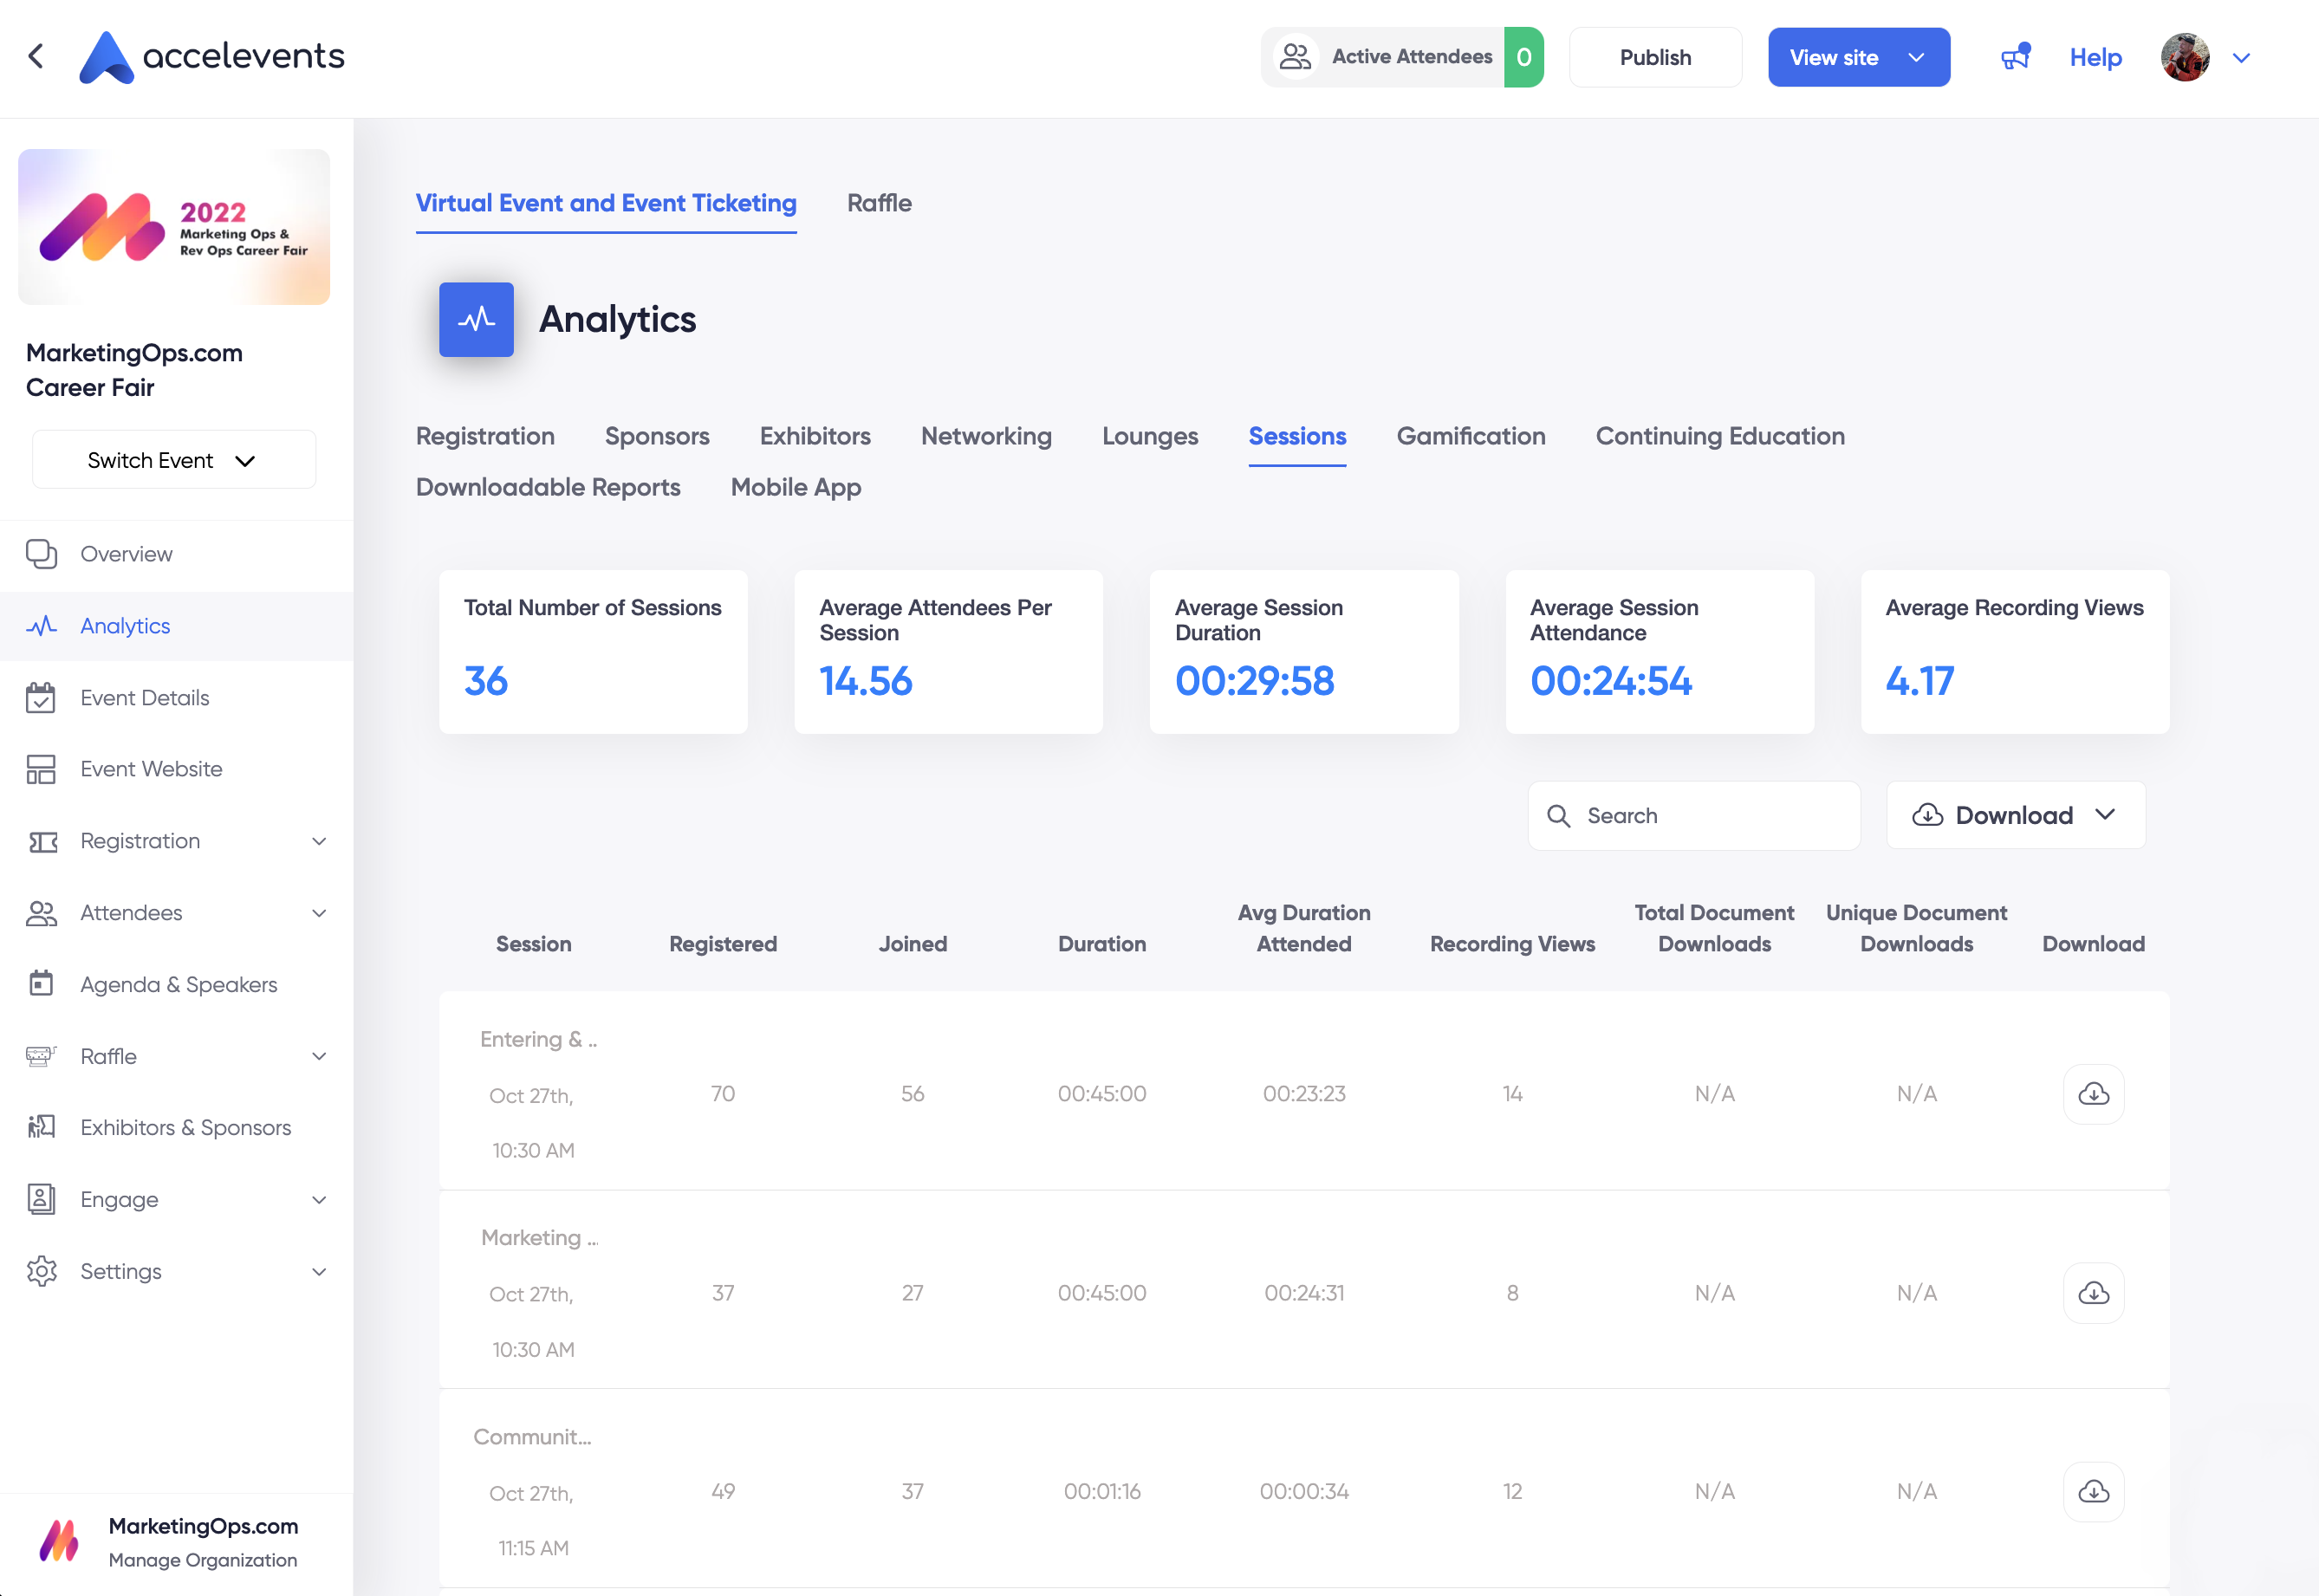Switch to the Raffle tab
This screenshot has width=2319, height=1596.
(x=878, y=203)
